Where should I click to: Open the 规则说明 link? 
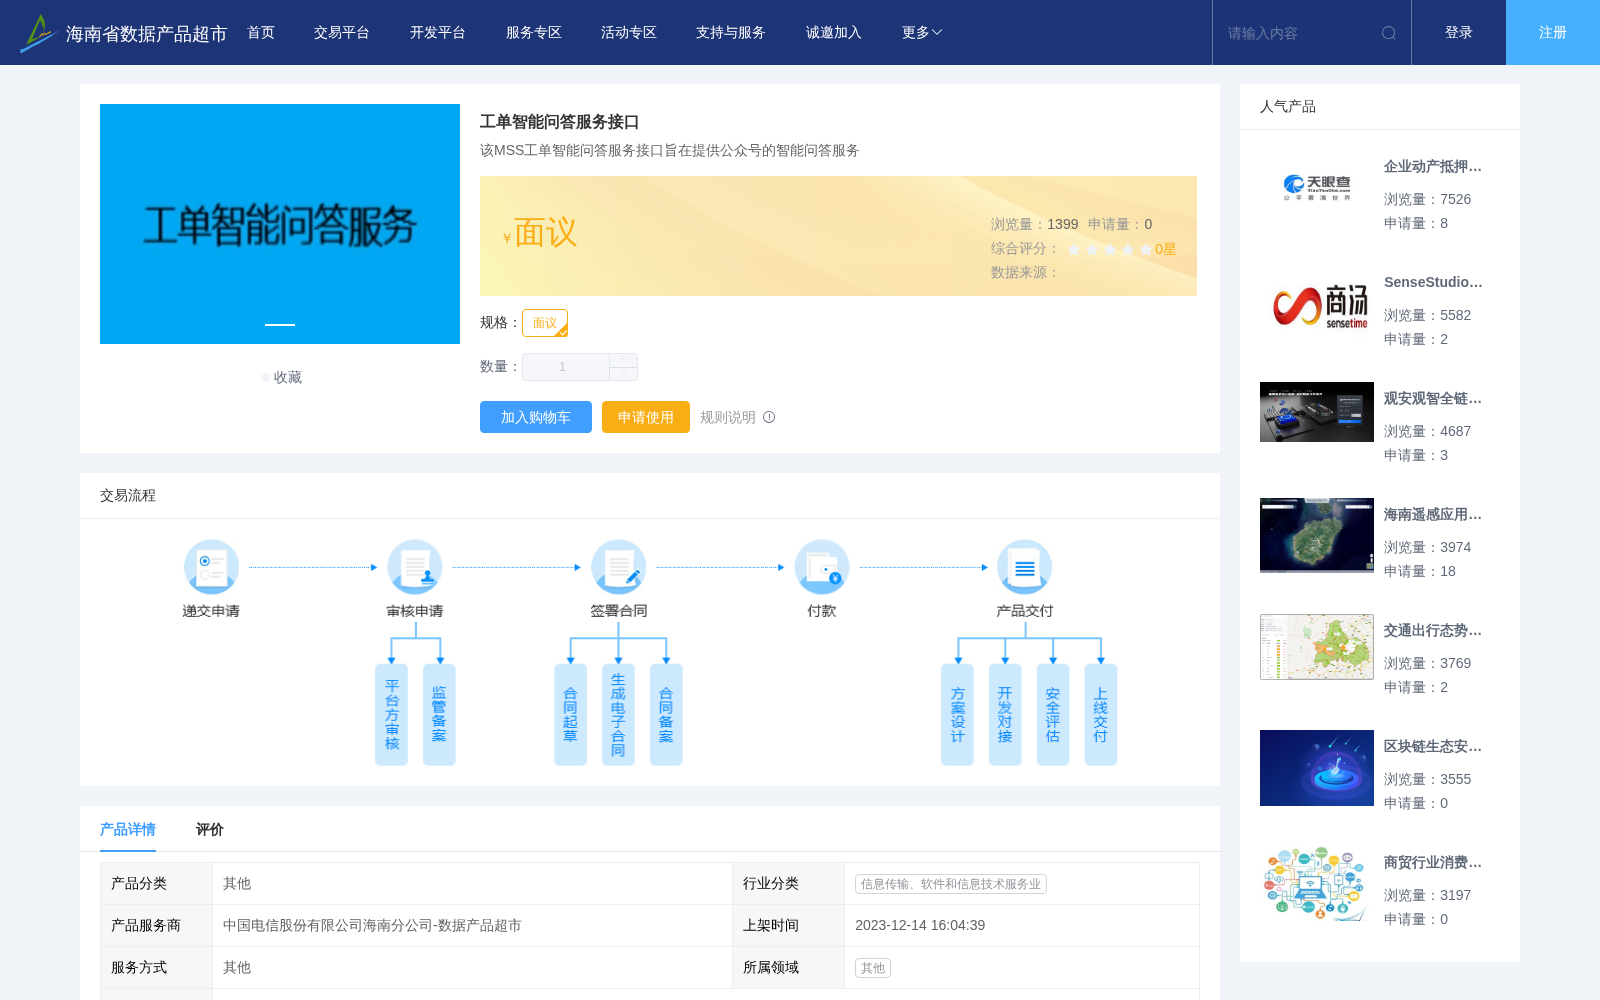728,417
